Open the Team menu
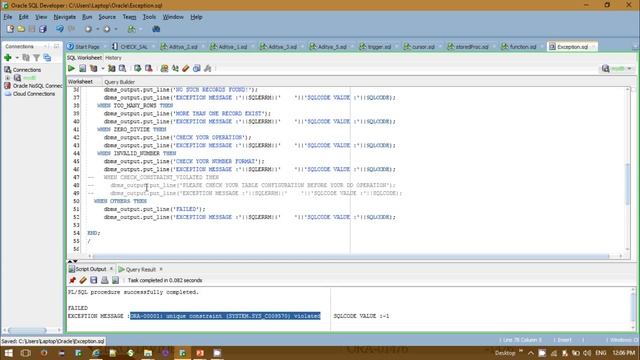 point(129,17)
